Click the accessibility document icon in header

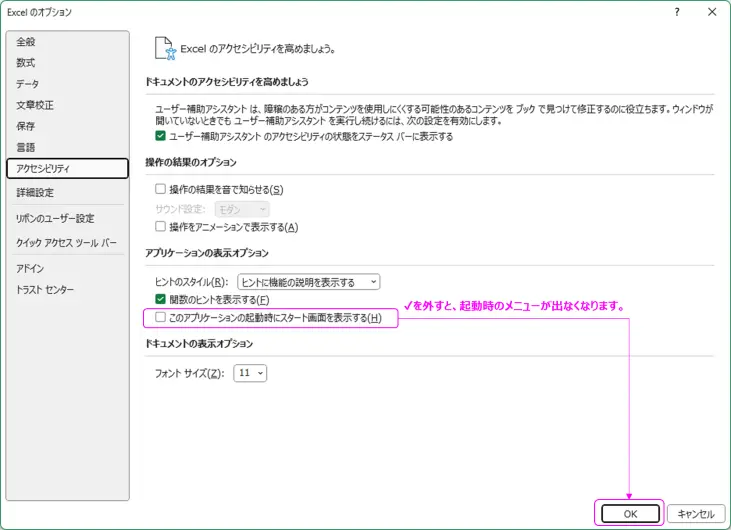click(x=166, y=48)
